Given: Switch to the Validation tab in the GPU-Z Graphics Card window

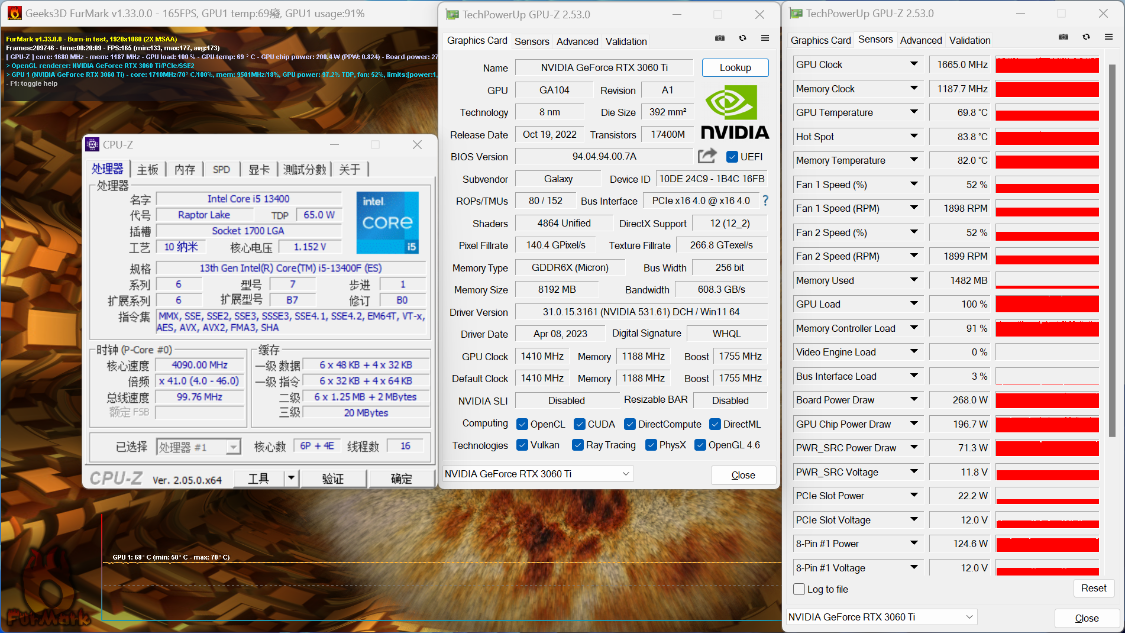Looking at the screenshot, I should [x=626, y=42].
